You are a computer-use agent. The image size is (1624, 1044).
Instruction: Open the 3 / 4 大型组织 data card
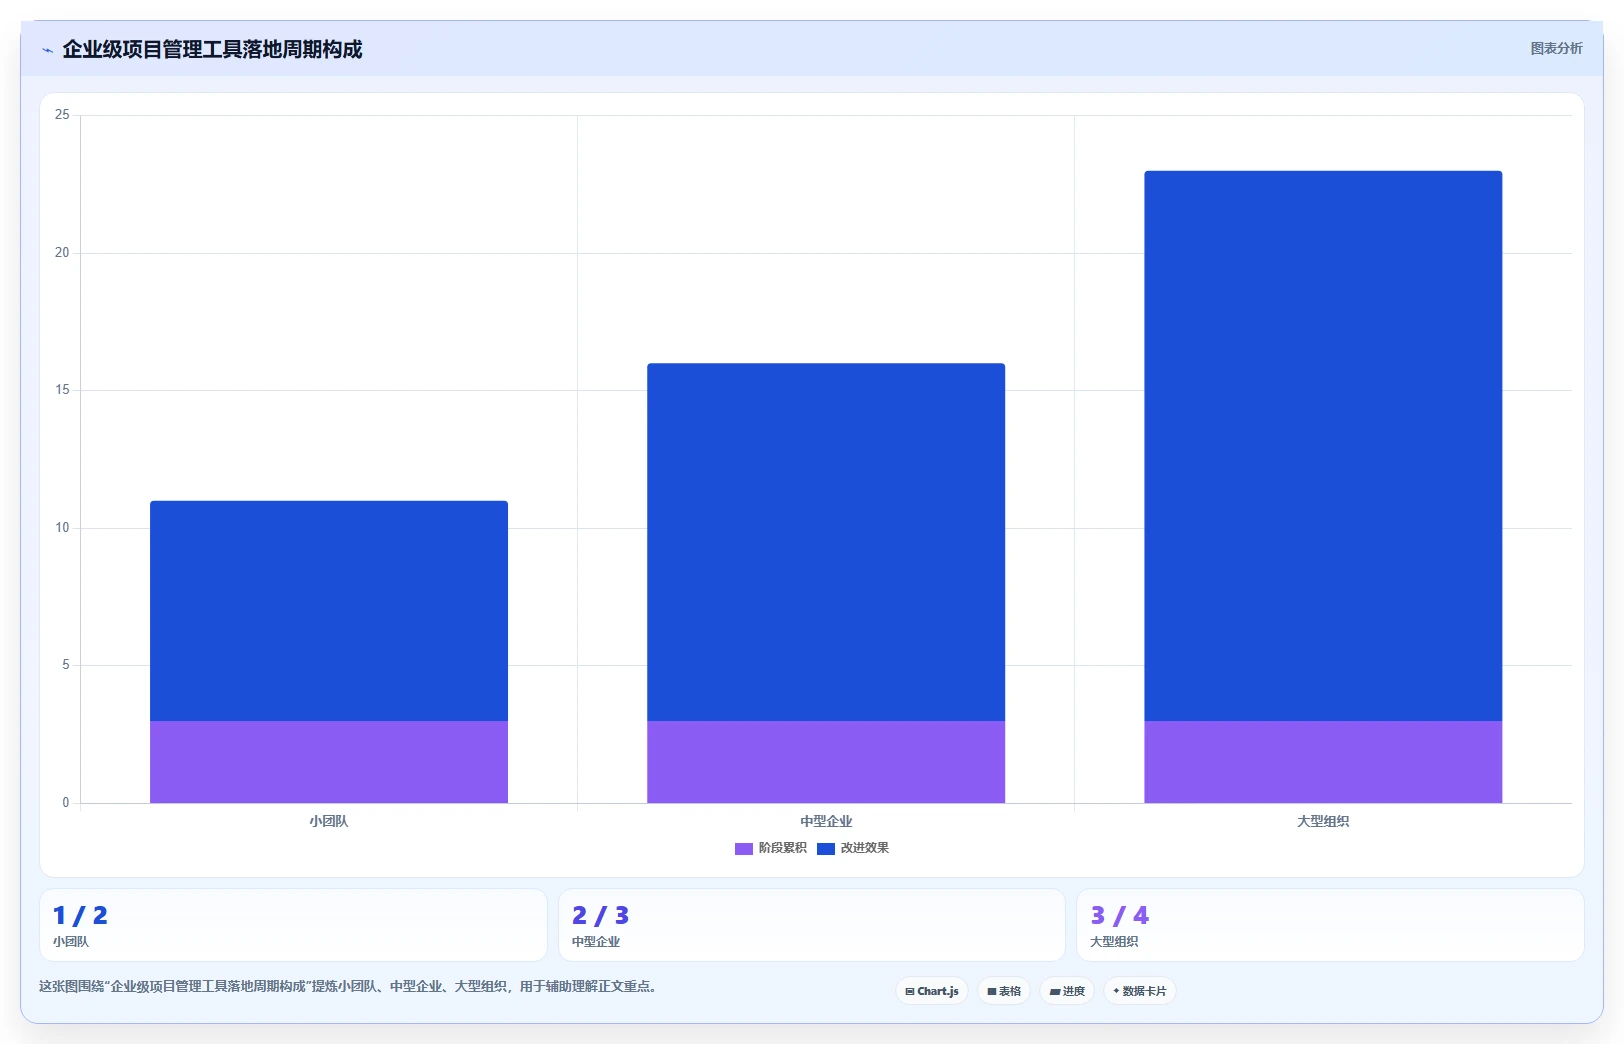pyautogui.click(x=1330, y=925)
